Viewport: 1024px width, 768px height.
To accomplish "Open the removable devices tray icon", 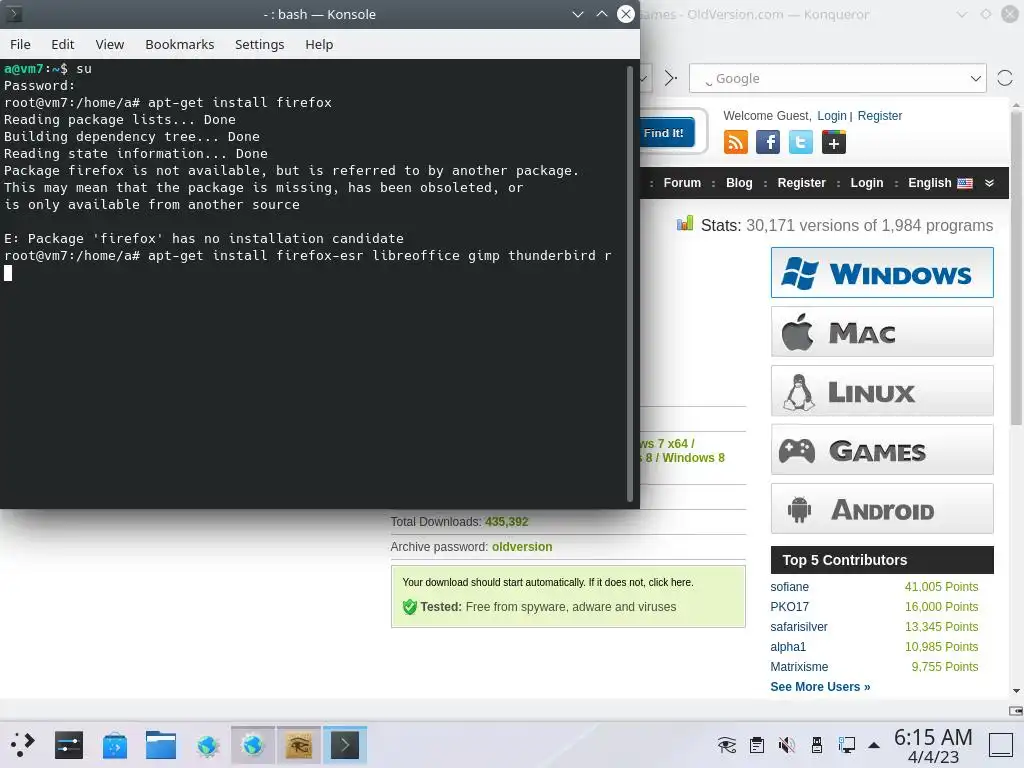I will tap(816, 744).
